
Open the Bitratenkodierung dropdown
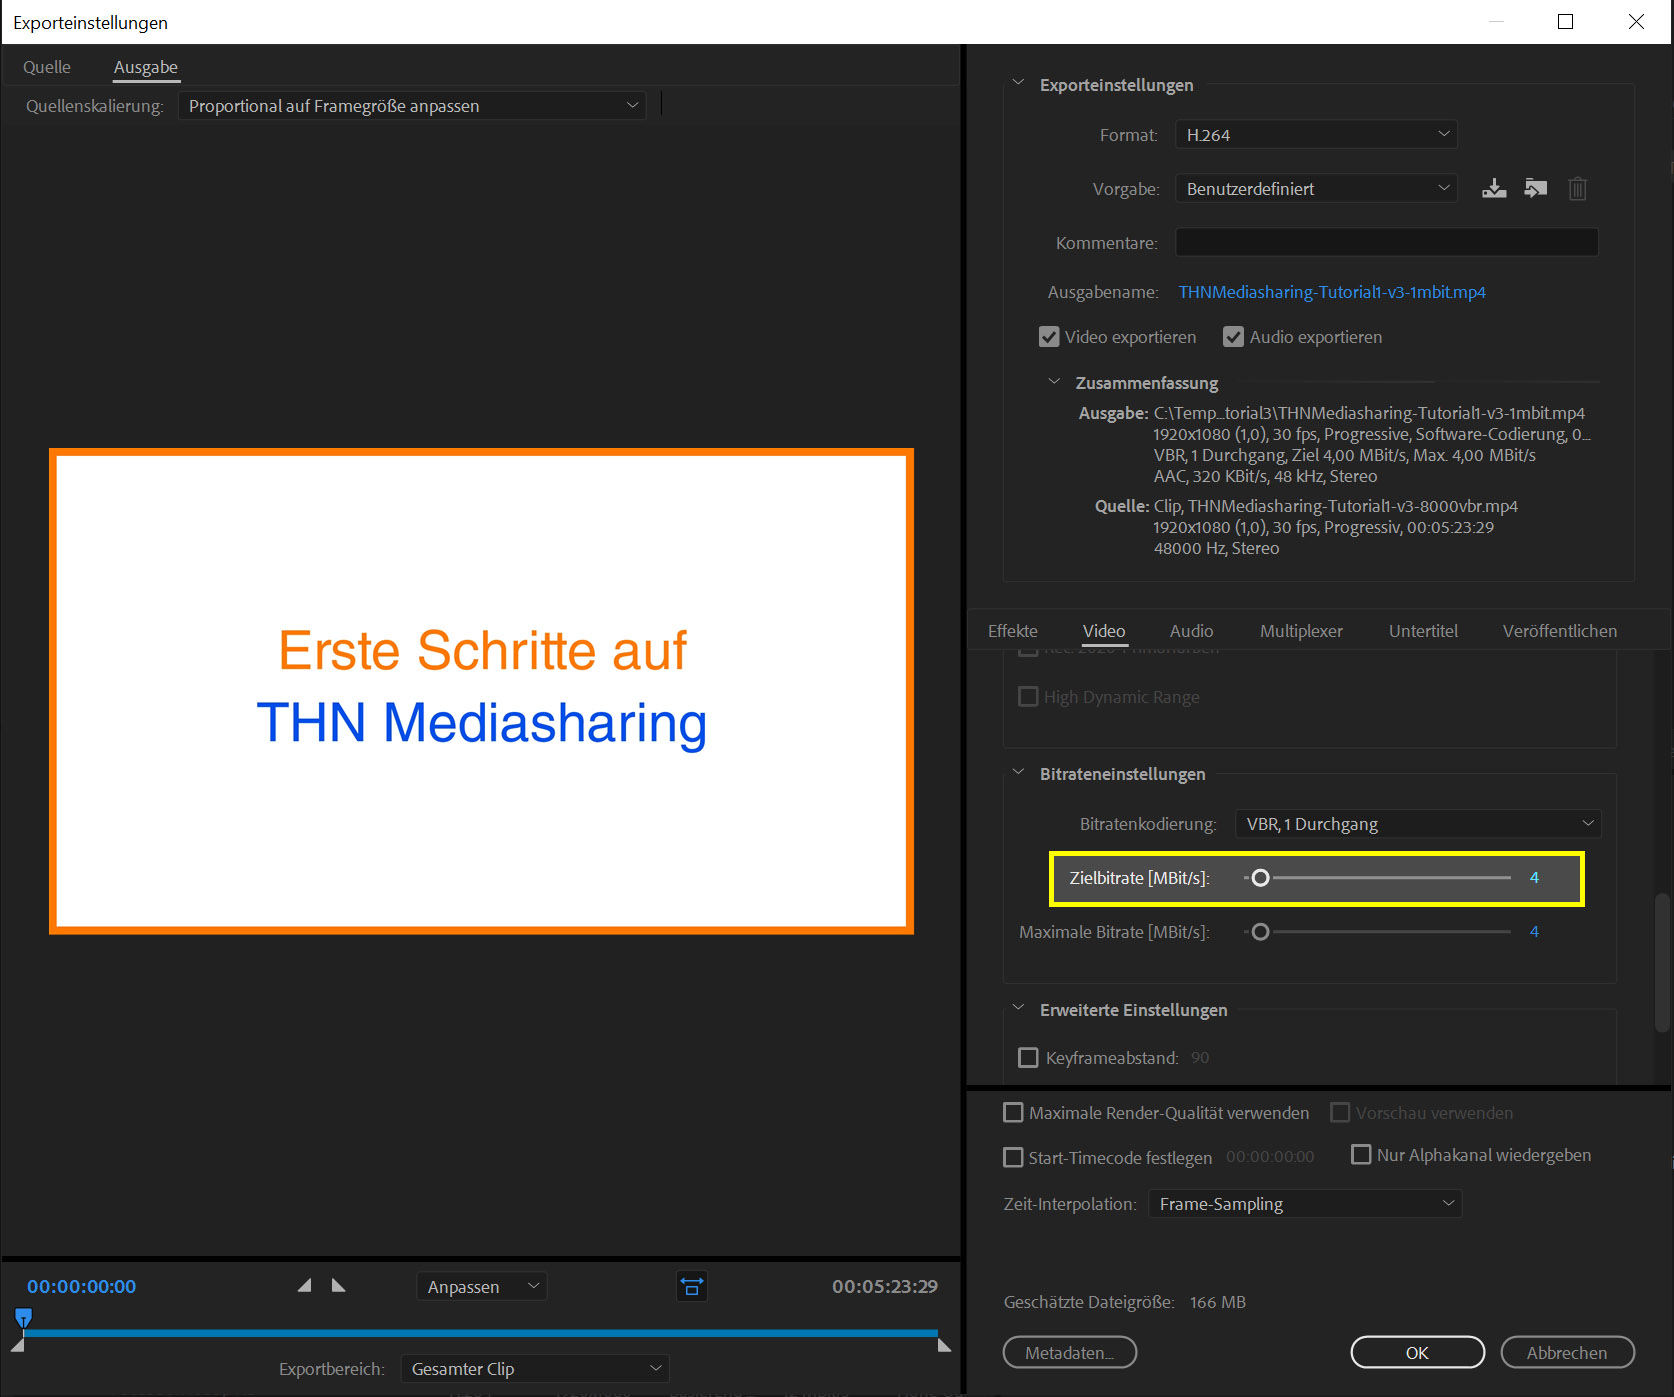pyautogui.click(x=1417, y=824)
